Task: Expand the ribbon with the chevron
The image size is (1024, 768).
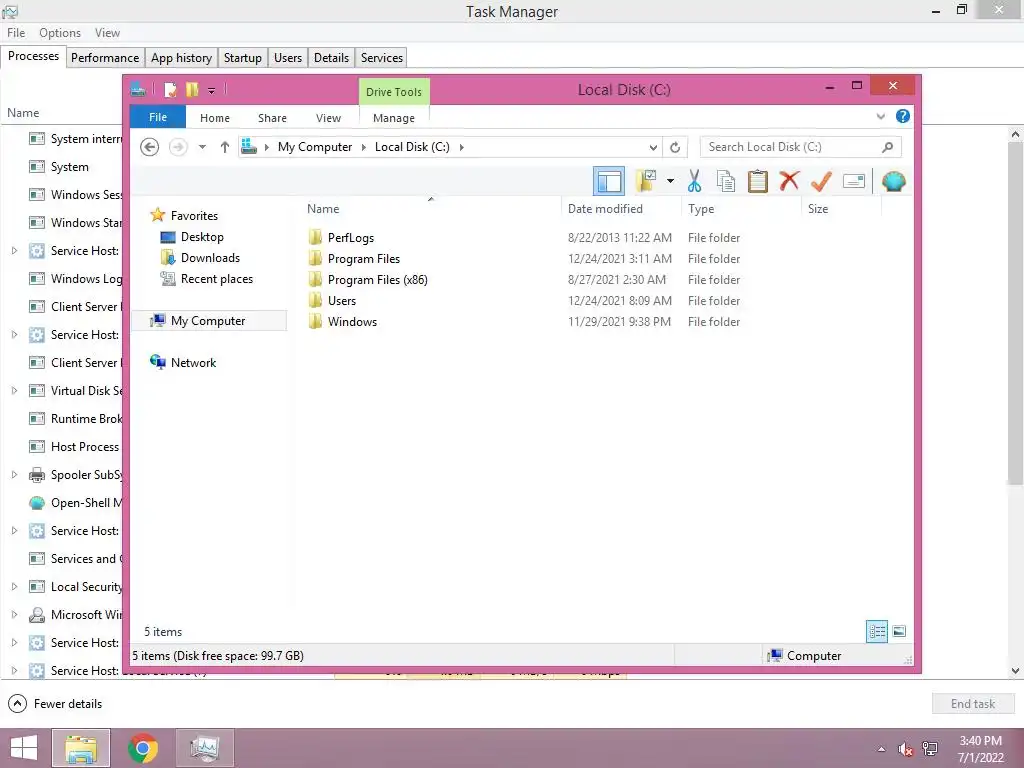Action: (x=880, y=116)
